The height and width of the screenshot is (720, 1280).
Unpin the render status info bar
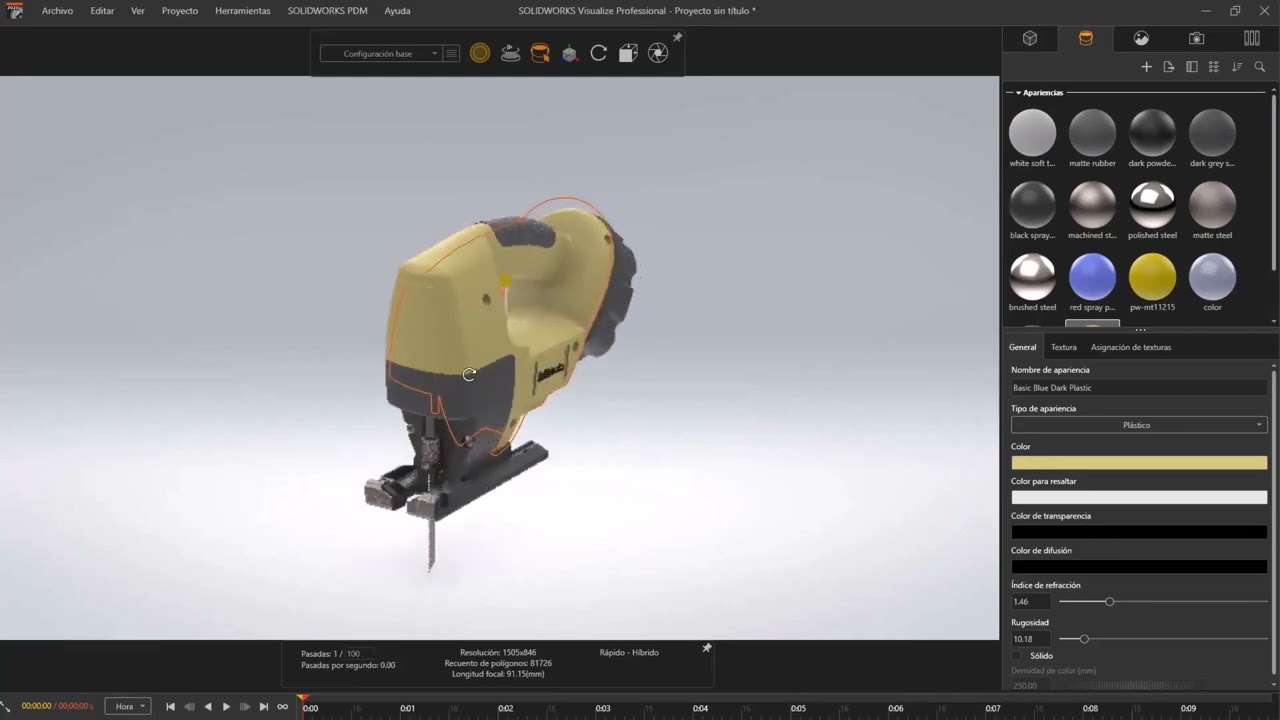tap(707, 648)
